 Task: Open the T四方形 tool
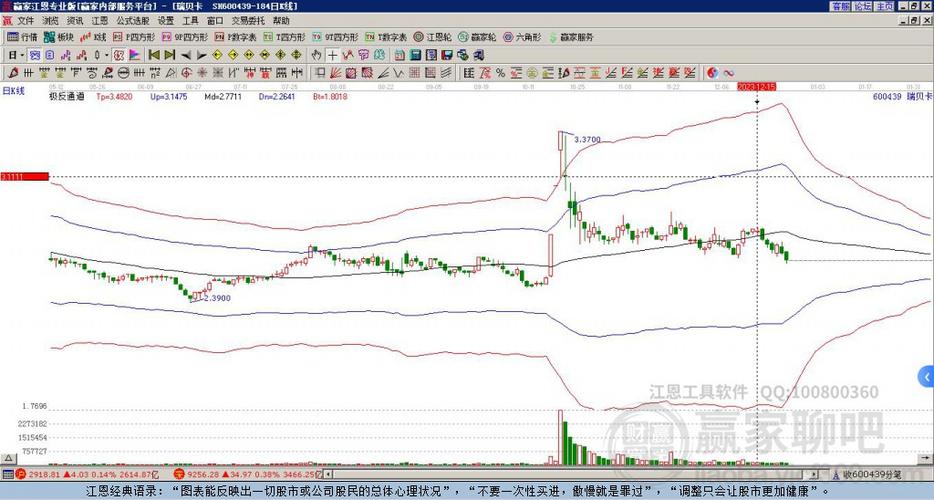click(284, 37)
